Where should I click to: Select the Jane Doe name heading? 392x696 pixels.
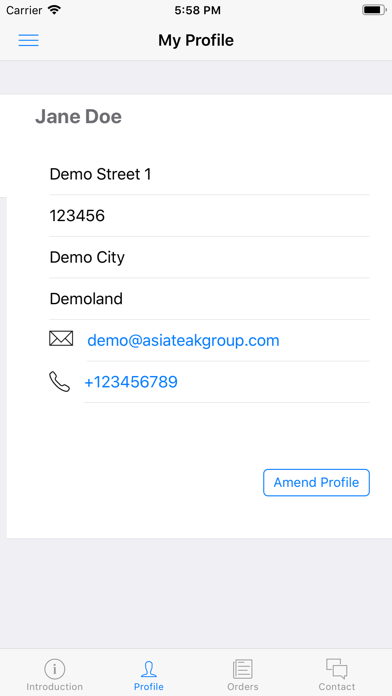click(79, 117)
